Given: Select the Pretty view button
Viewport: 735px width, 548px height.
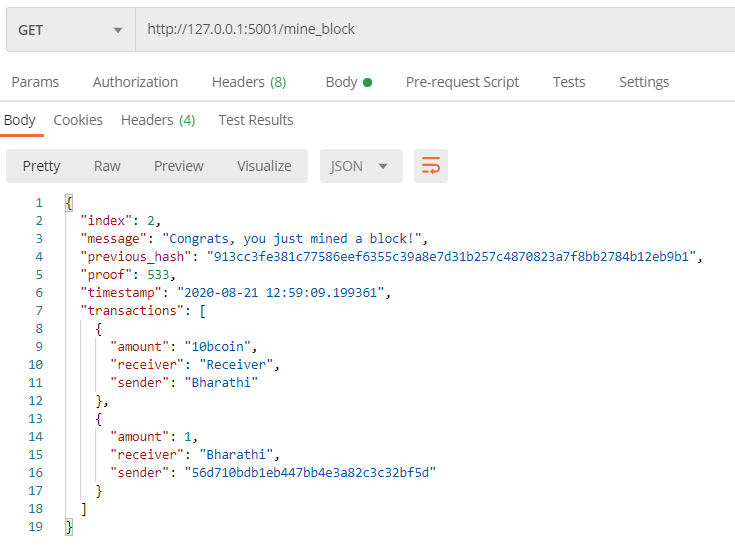Looking at the screenshot, I should [x=42, y=166].
